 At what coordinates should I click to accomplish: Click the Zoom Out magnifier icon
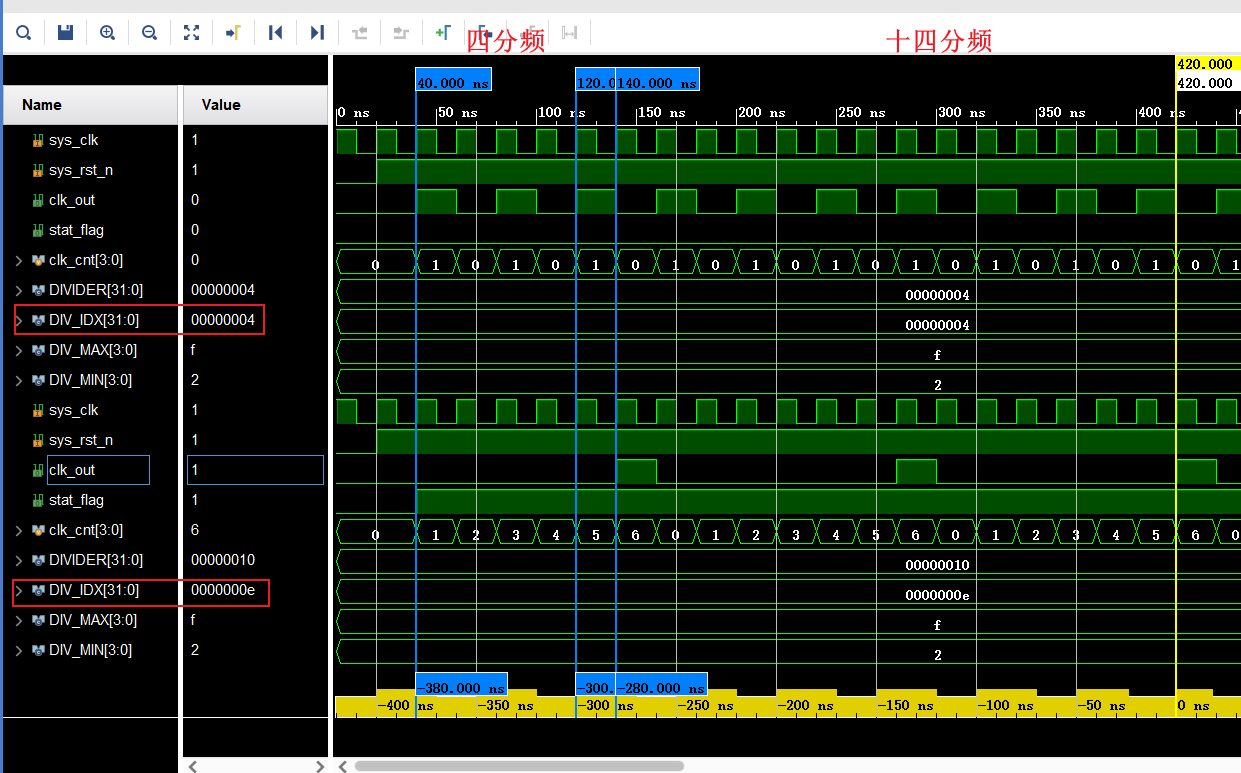(149, 33)
